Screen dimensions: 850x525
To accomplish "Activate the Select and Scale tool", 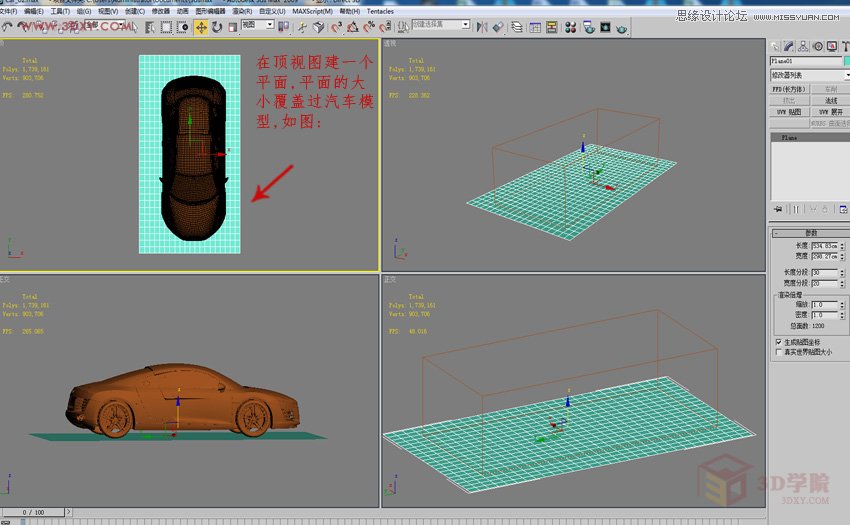I will tap(233, 27).
